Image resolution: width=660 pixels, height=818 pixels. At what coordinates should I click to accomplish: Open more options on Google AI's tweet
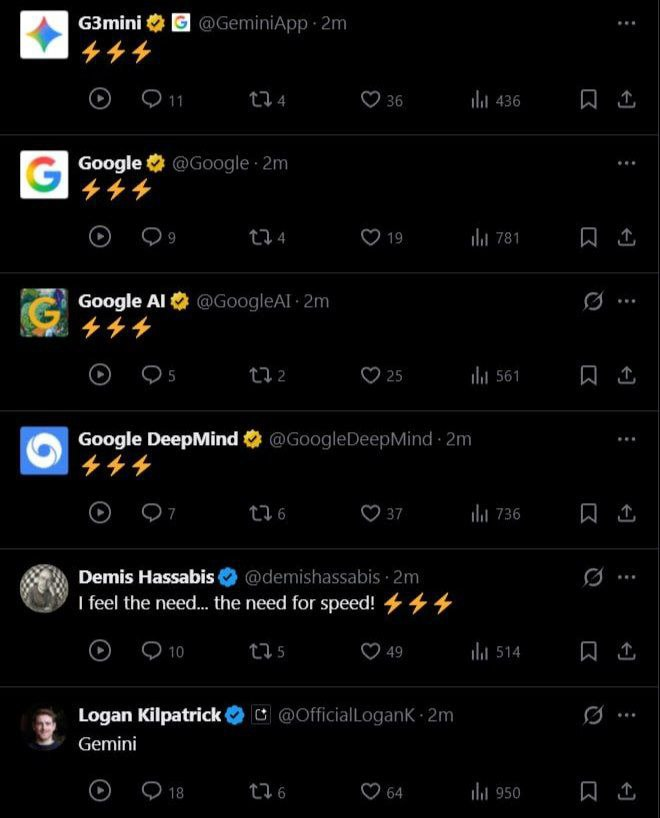tap(627, 300)
